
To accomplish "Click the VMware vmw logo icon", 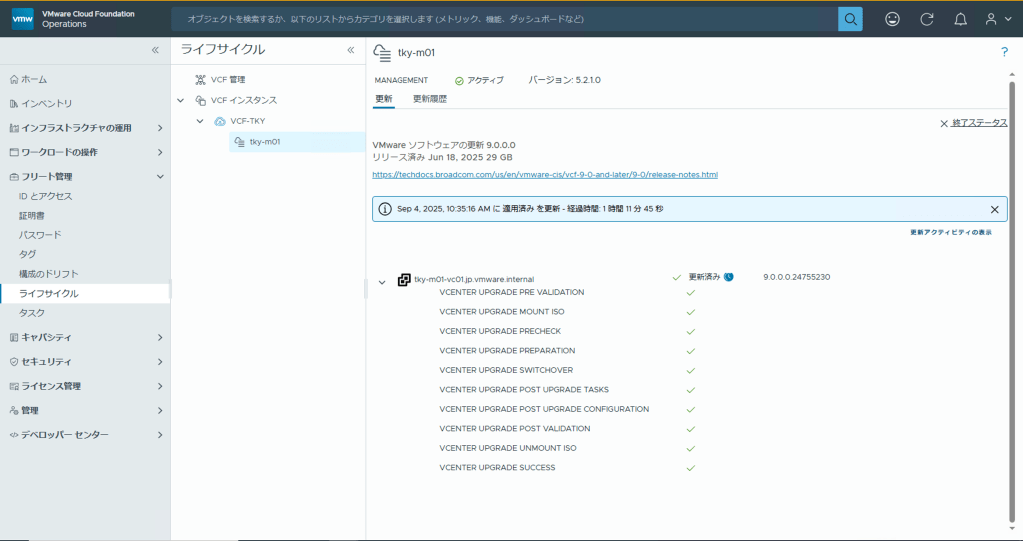I will (x=22, y=19).
